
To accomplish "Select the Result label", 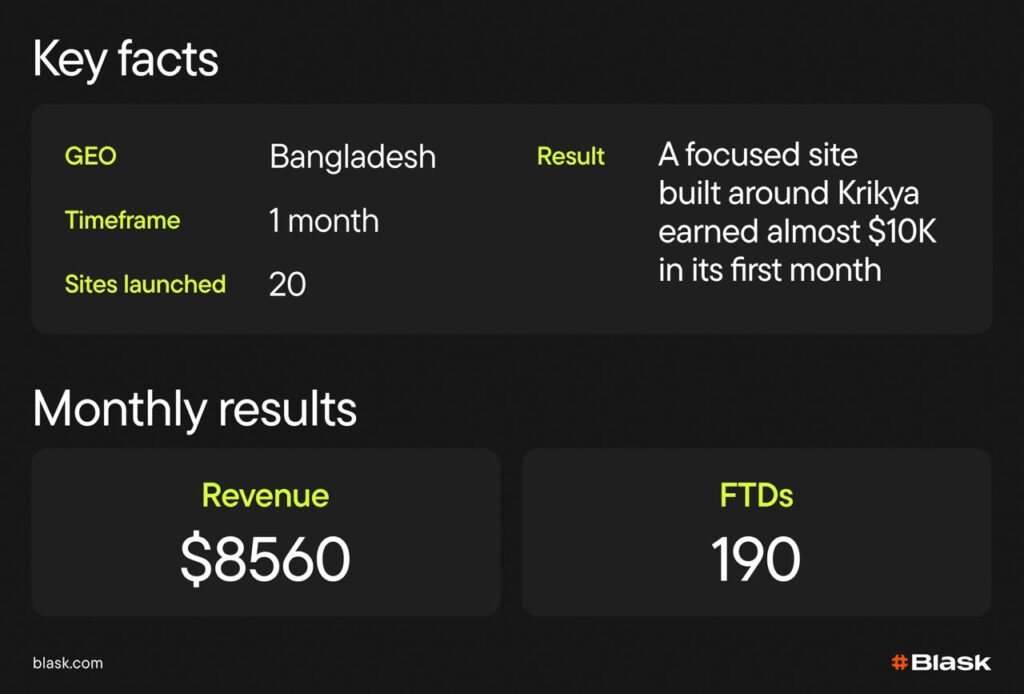I will coord(571,157).
